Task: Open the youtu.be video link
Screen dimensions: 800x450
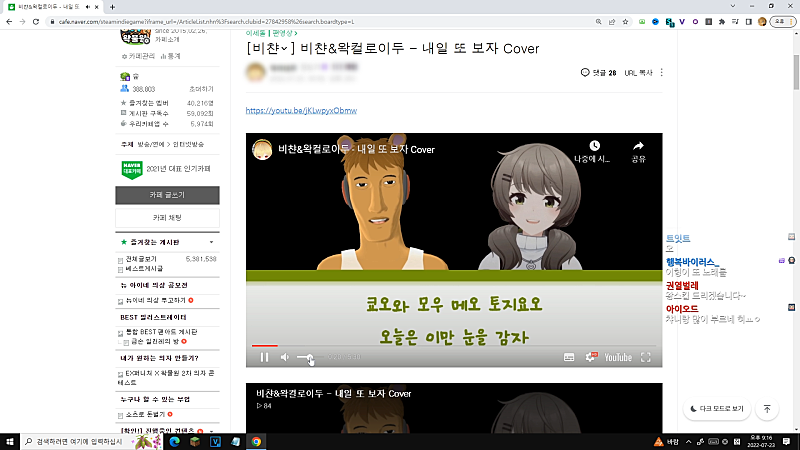Action: [301, 110]
